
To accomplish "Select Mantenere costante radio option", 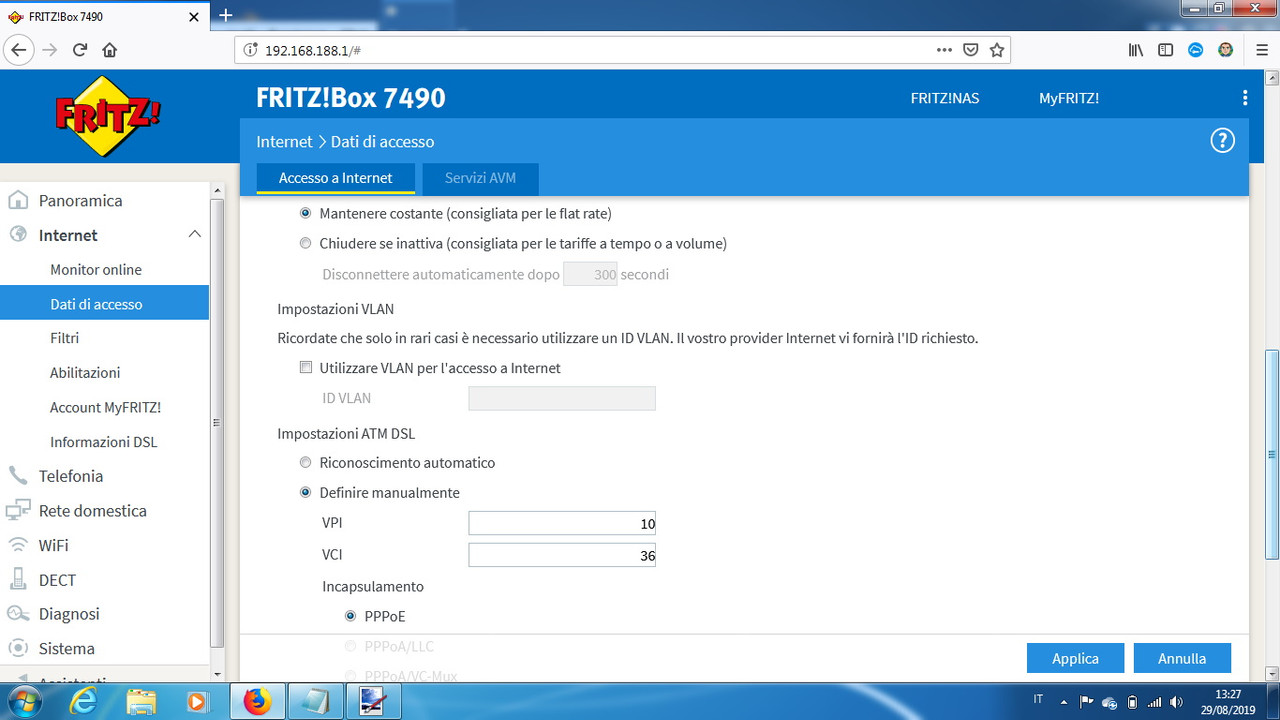I will pos(306,213).
